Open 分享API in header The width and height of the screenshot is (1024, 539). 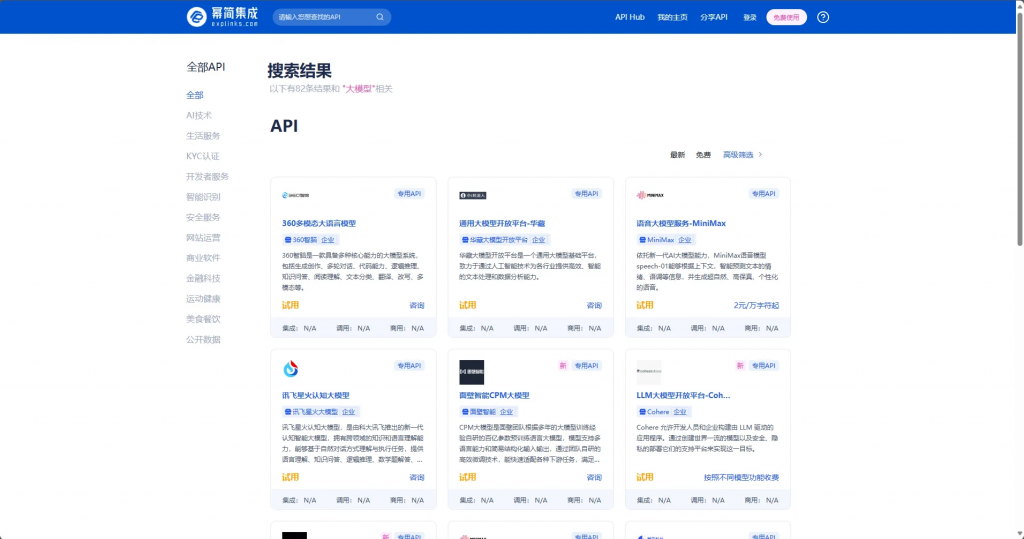[x=714, y=17]
